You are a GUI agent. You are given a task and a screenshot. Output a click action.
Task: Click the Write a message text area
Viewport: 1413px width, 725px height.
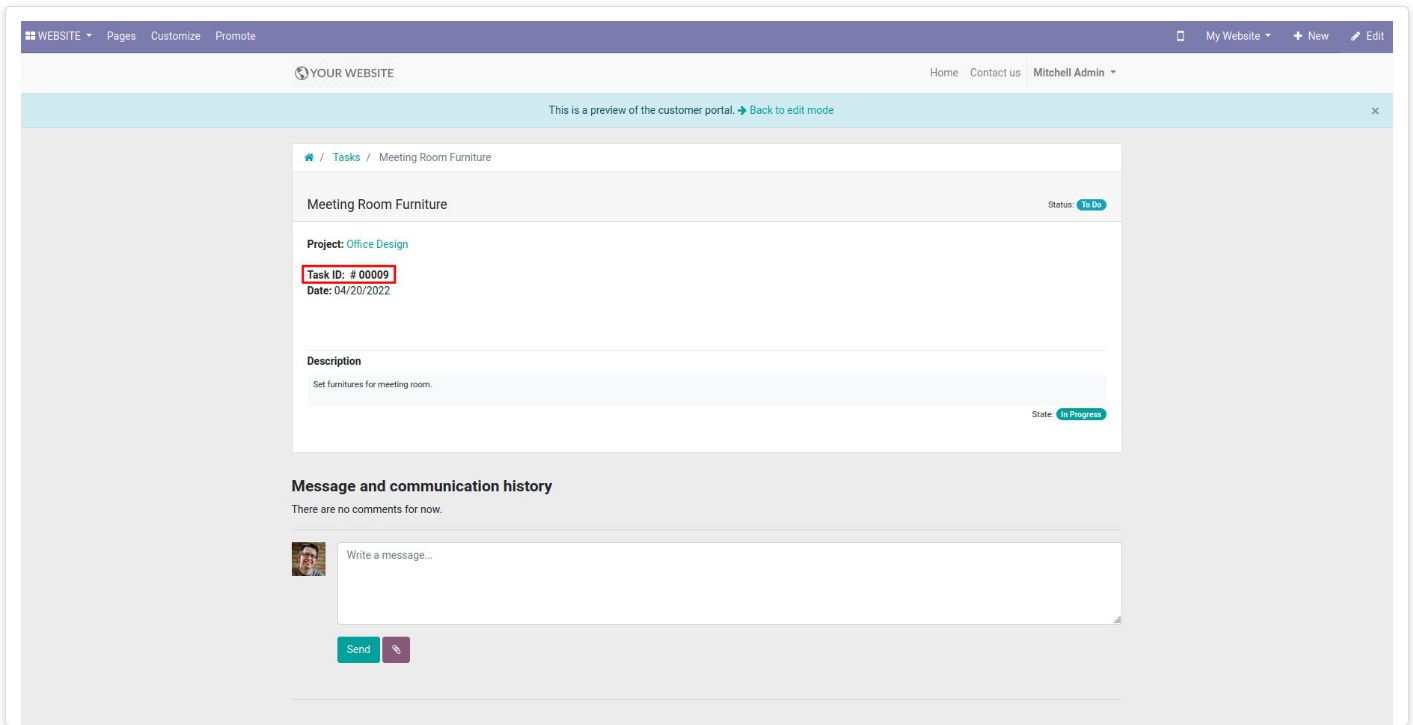729,584
